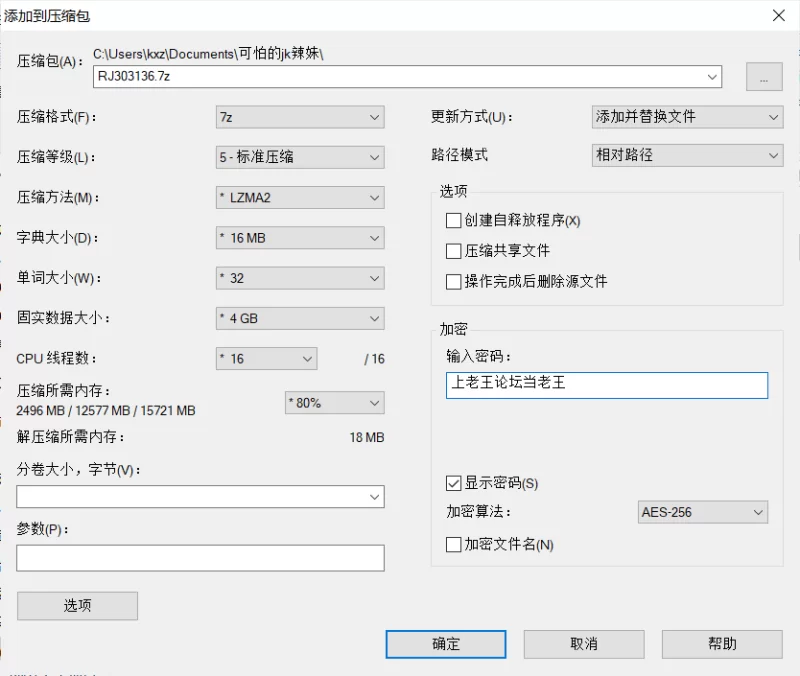Open the CPU 线程数 dropdown
Image resolution: width=800 pixels, height=676 pixels.
pyautogui.click(x=266, y=358)
